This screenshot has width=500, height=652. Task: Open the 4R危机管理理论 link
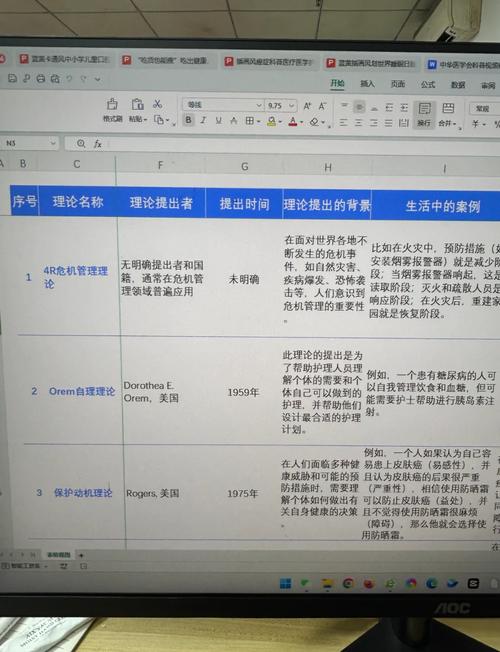[x=75, y=277]
